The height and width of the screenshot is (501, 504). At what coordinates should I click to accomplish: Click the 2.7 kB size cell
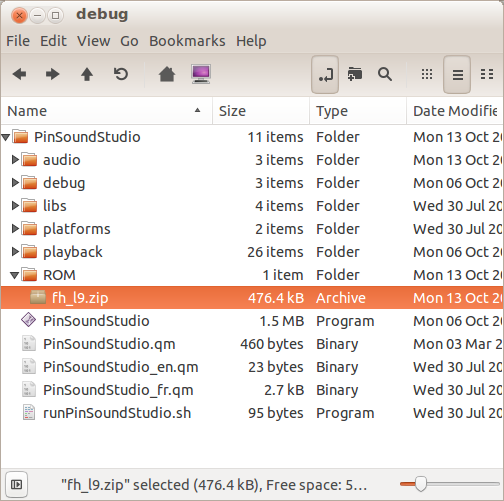tap(284, 390)
